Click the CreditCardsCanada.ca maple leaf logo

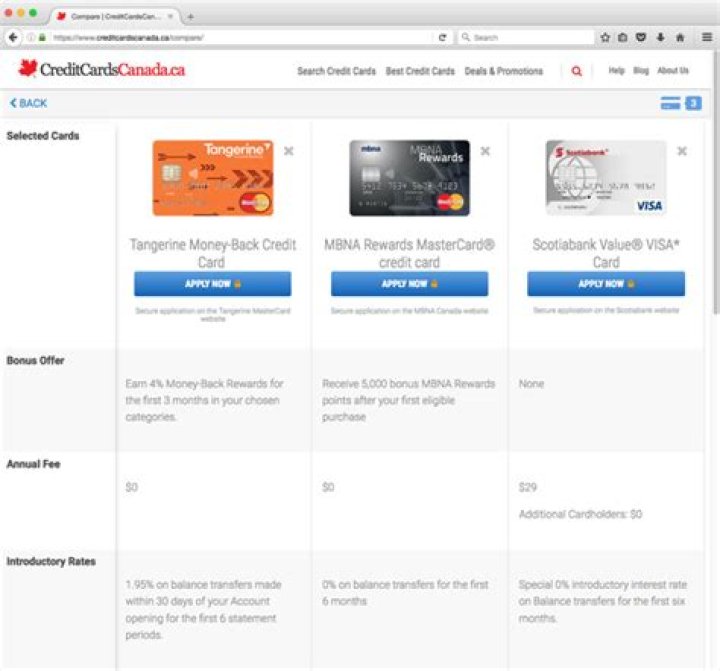tap(101, 69)
